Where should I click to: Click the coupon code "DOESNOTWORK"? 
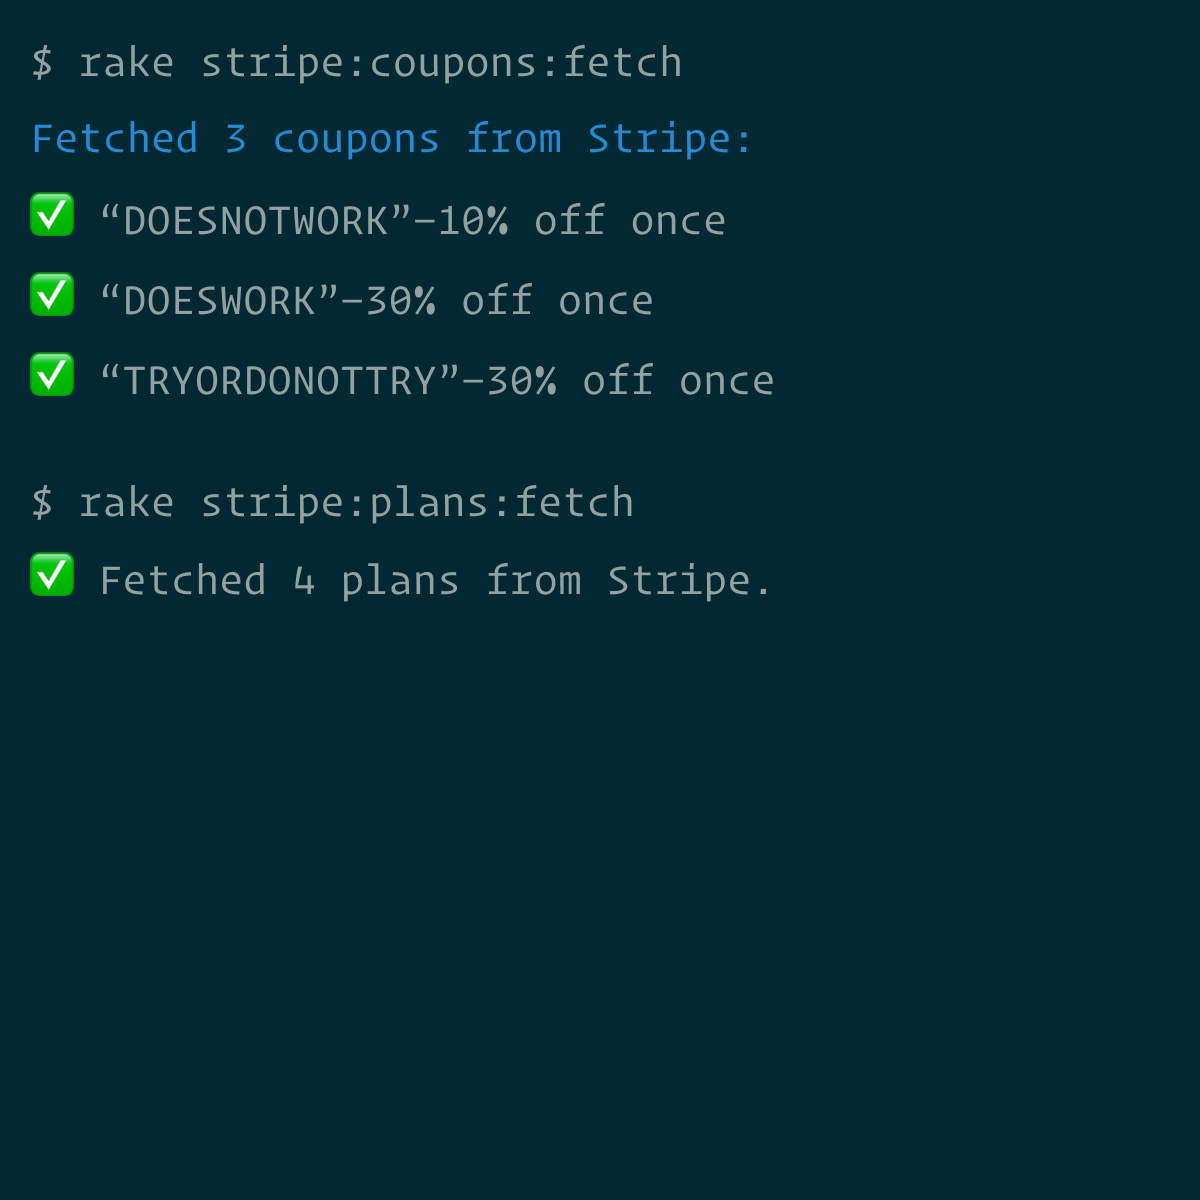(x=256, y=221)
